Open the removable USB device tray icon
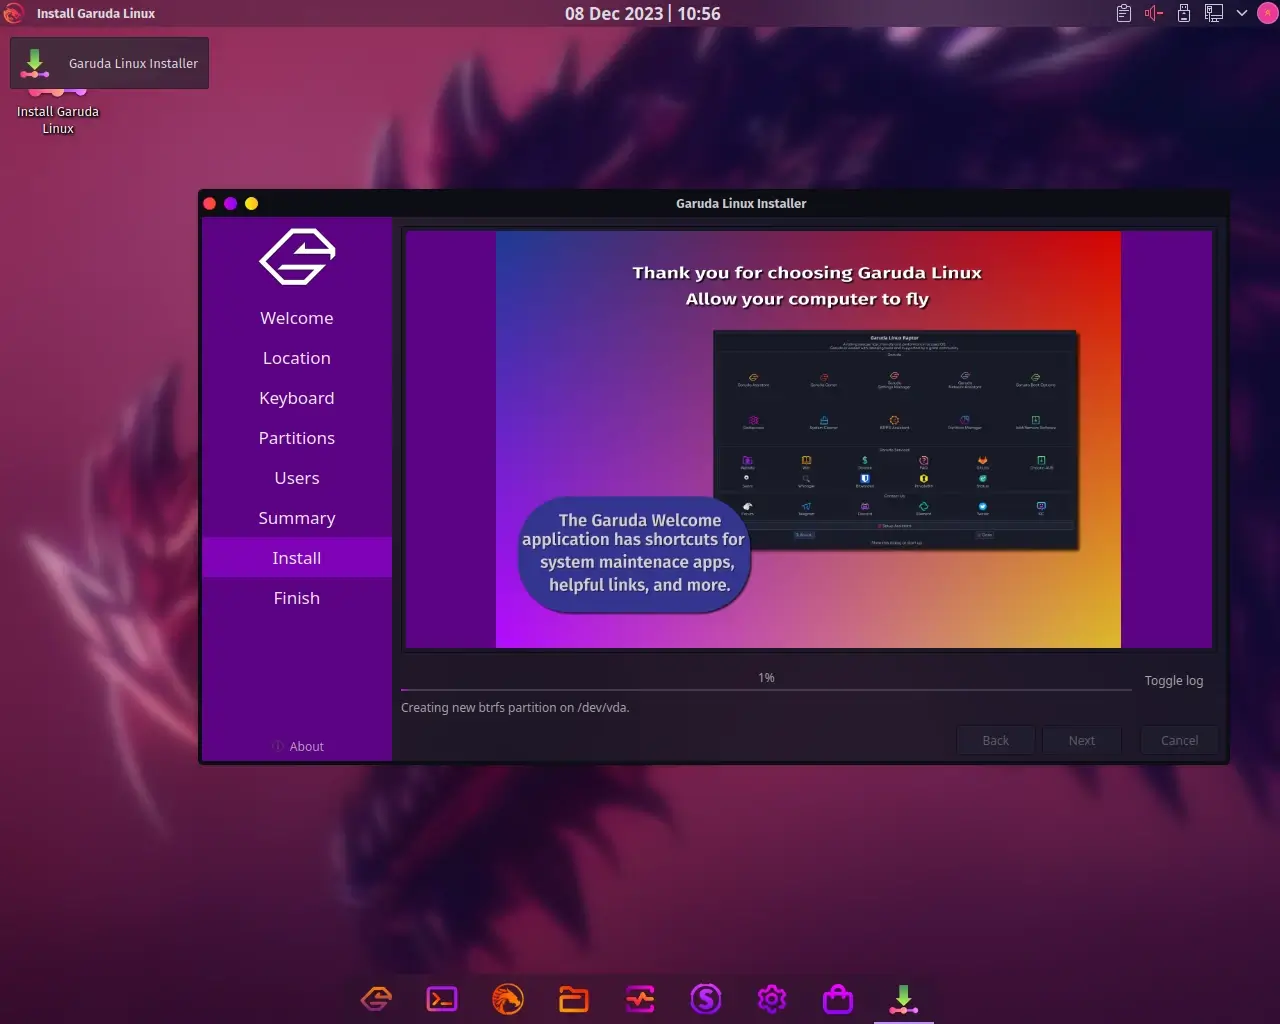 (1184, 13)
